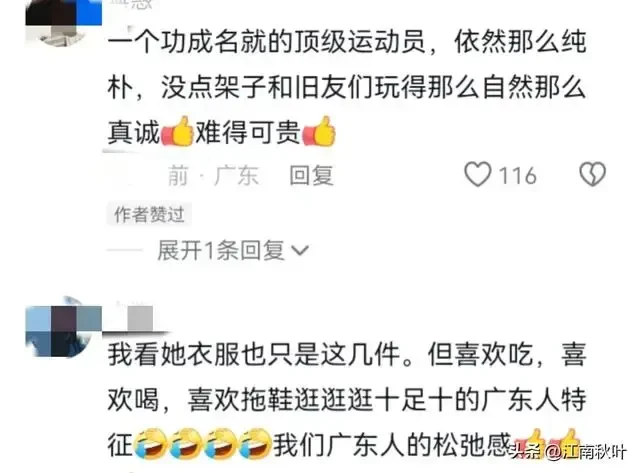The image size is (640, 473).
Task: Click the like count 116
Action: tap(518, 175)
